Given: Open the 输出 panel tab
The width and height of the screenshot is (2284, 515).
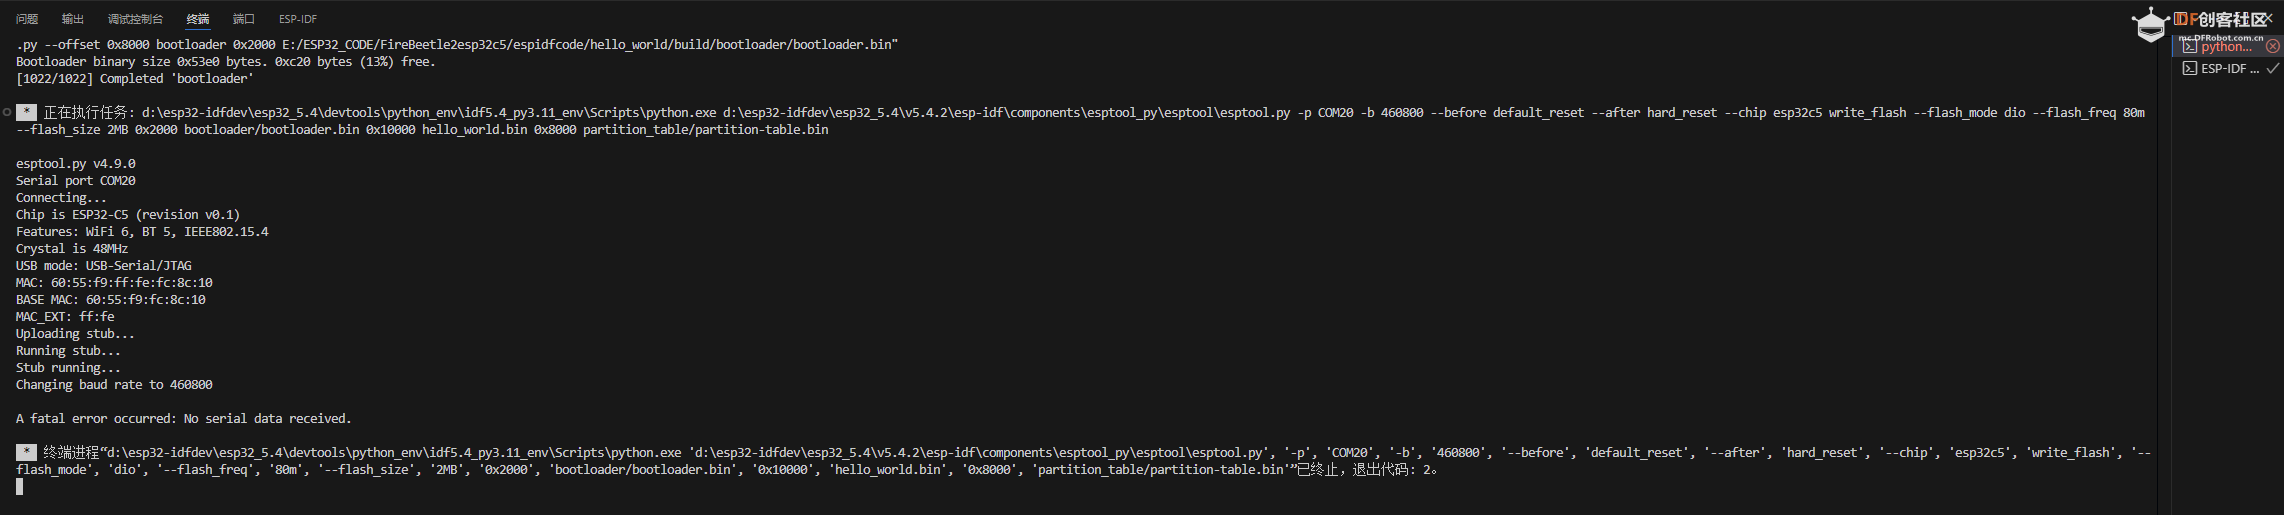Looking at the screenshot, I should [73, 19].
